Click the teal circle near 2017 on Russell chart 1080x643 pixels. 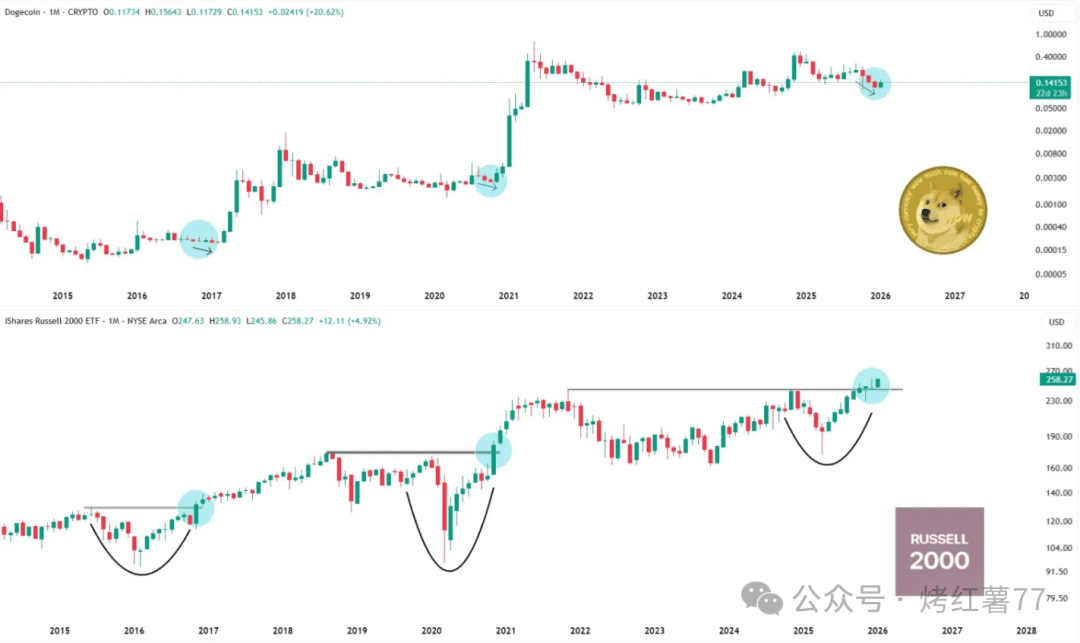[x=196, y=508]
